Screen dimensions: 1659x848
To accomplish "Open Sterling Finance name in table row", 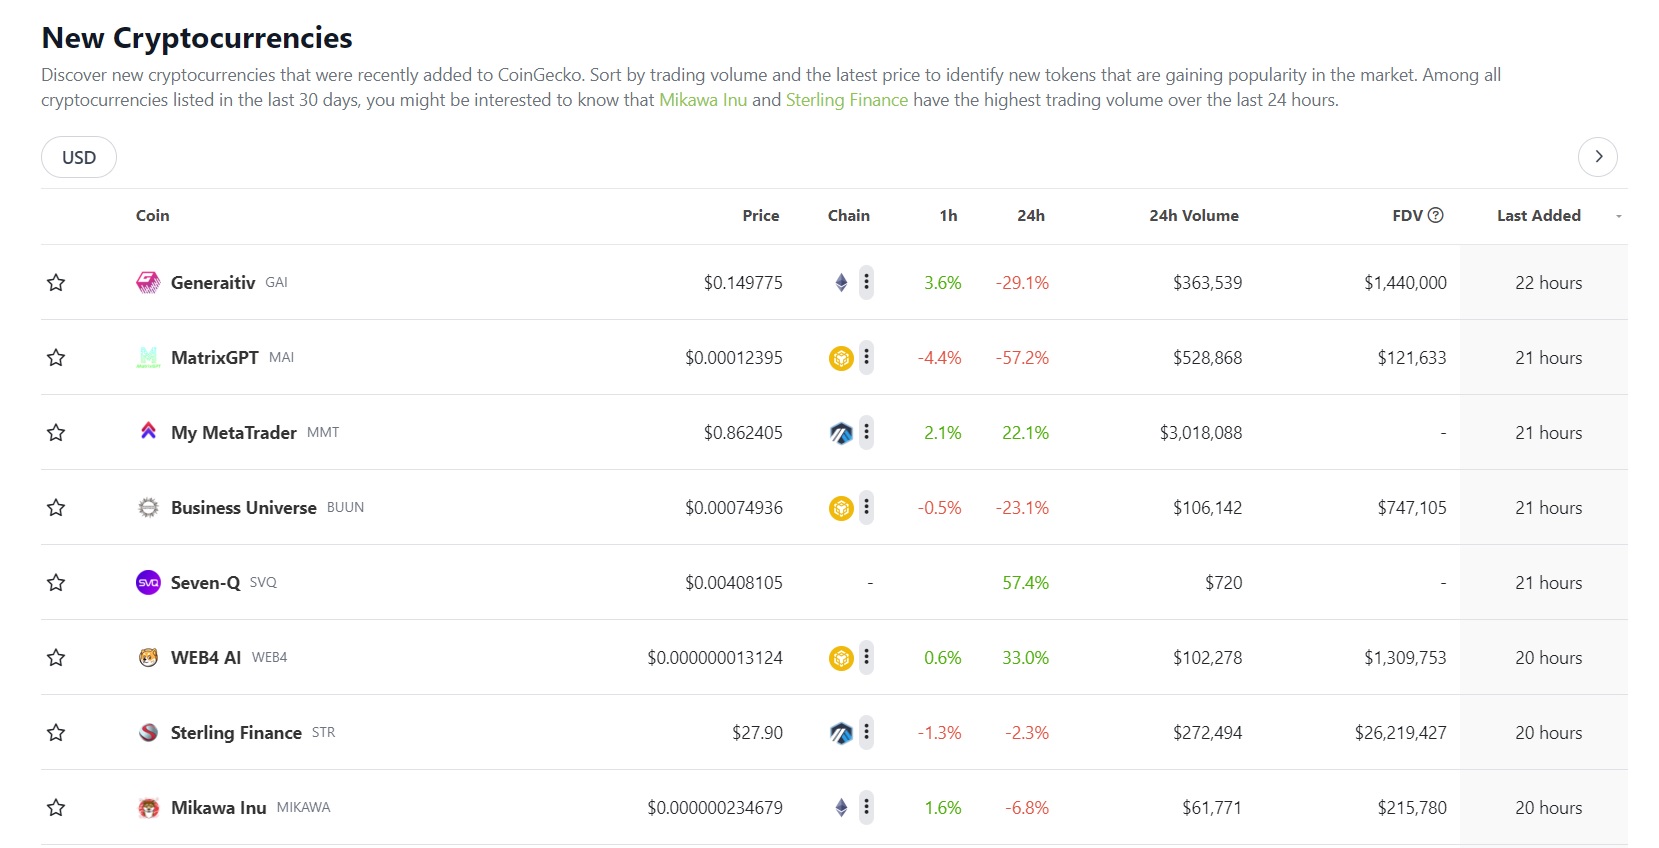I will [x=236, y=733].
